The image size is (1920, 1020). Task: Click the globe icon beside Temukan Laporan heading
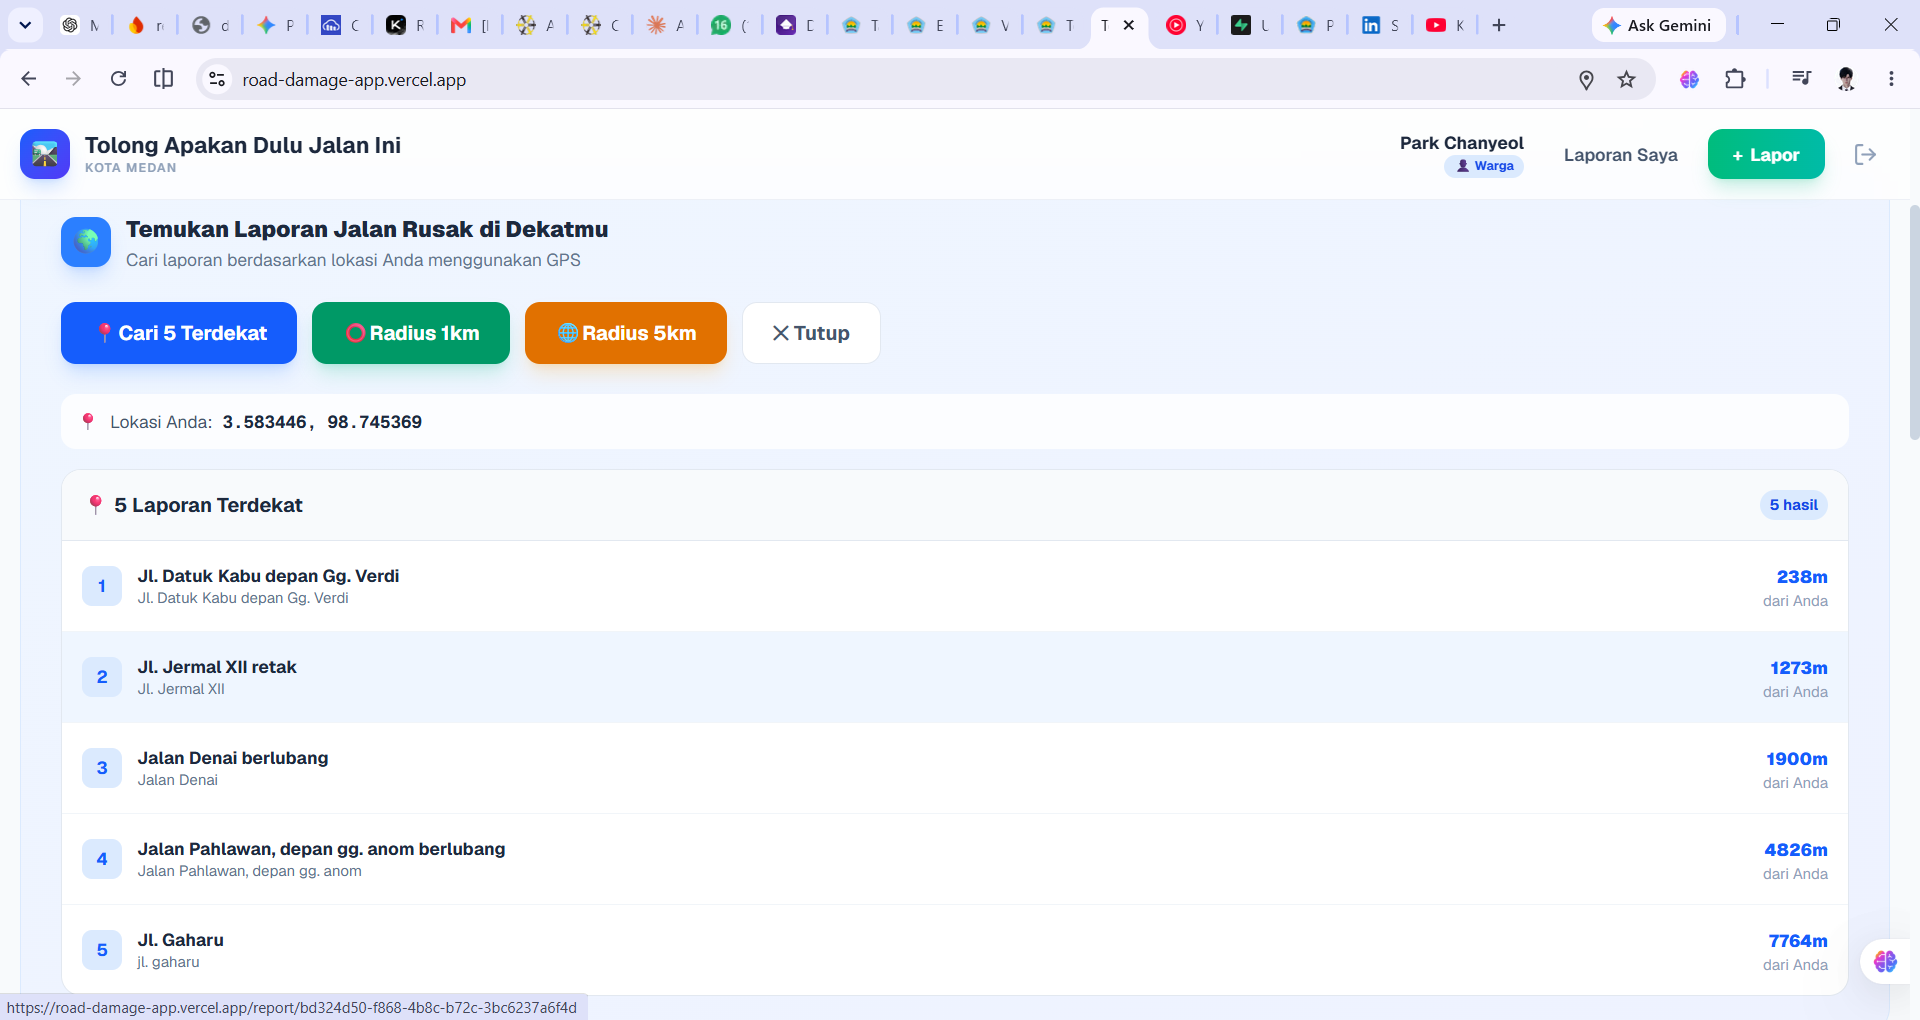[x=86, y=242]
